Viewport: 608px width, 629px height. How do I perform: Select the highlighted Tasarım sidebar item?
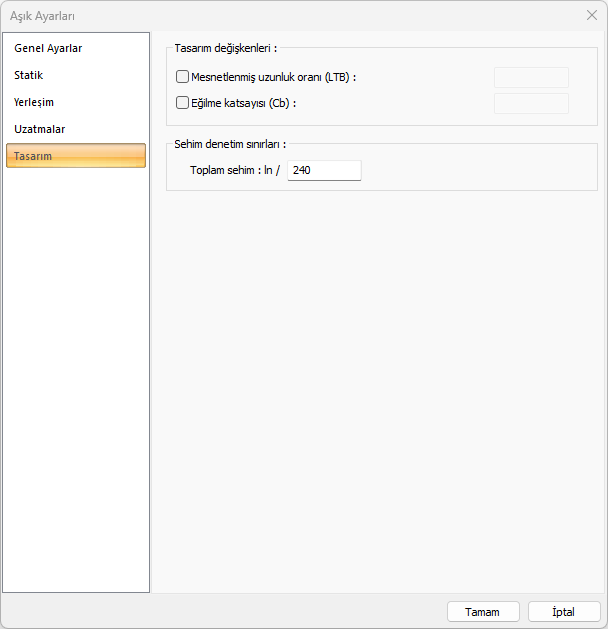point(76,156)
